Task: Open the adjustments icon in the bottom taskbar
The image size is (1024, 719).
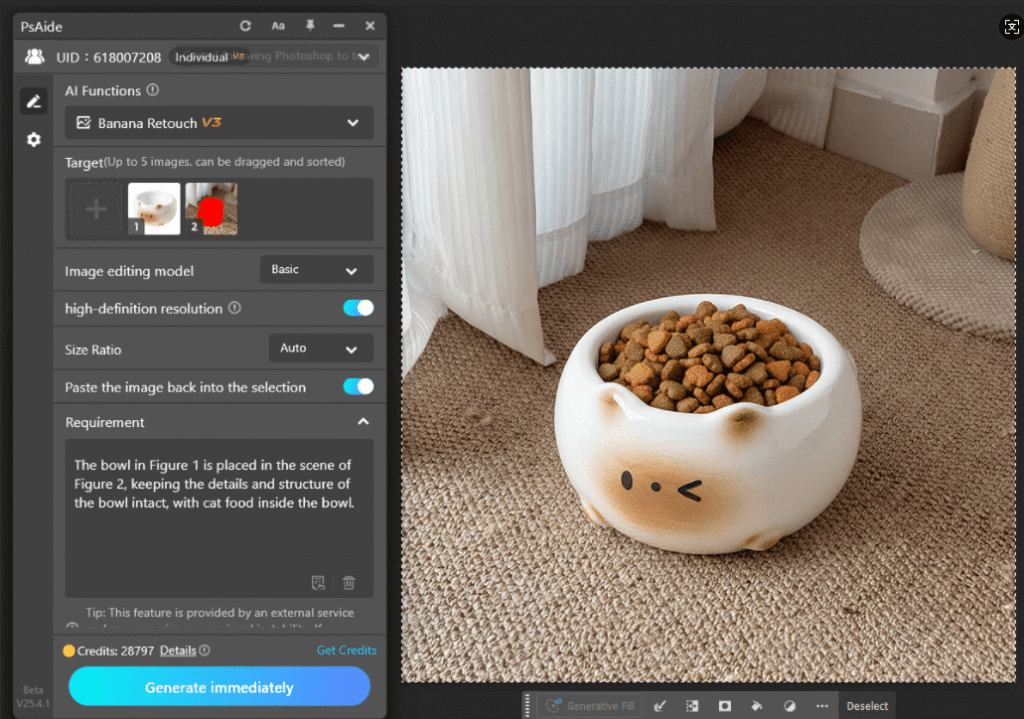Action: coord(789,705)
